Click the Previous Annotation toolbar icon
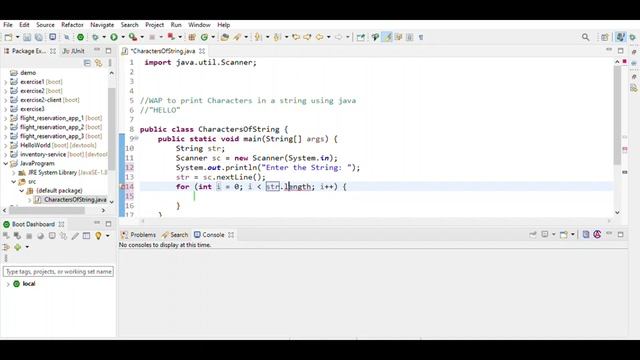The height and width of the screenshot is (360, 640). pyautogui.click(x=277, y=37)
